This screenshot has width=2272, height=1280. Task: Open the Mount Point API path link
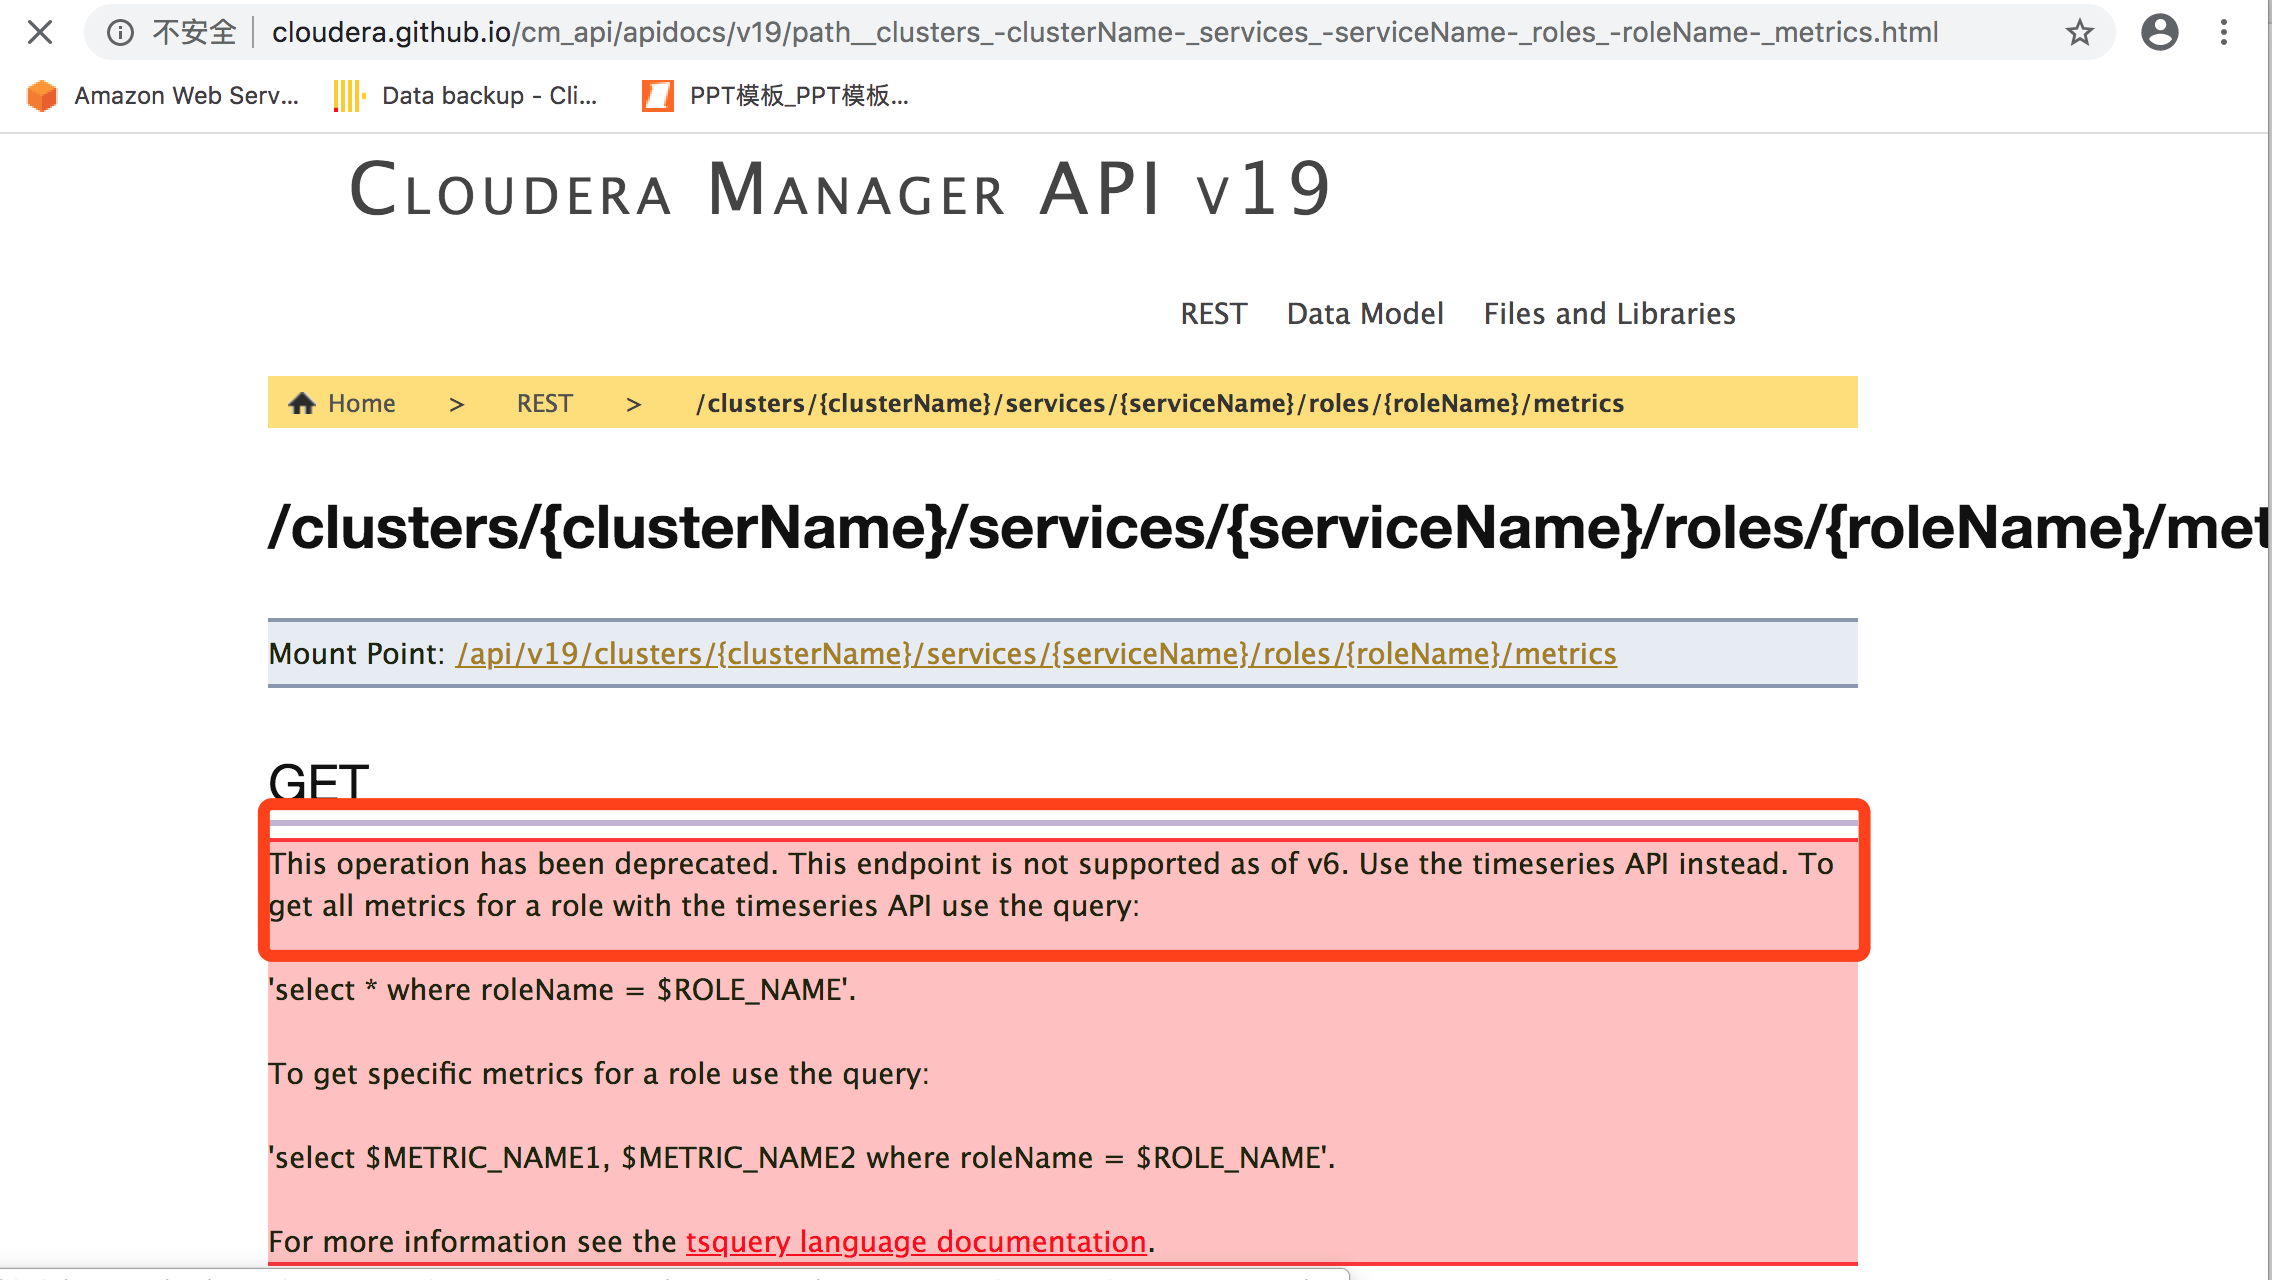click(1036, 654)
